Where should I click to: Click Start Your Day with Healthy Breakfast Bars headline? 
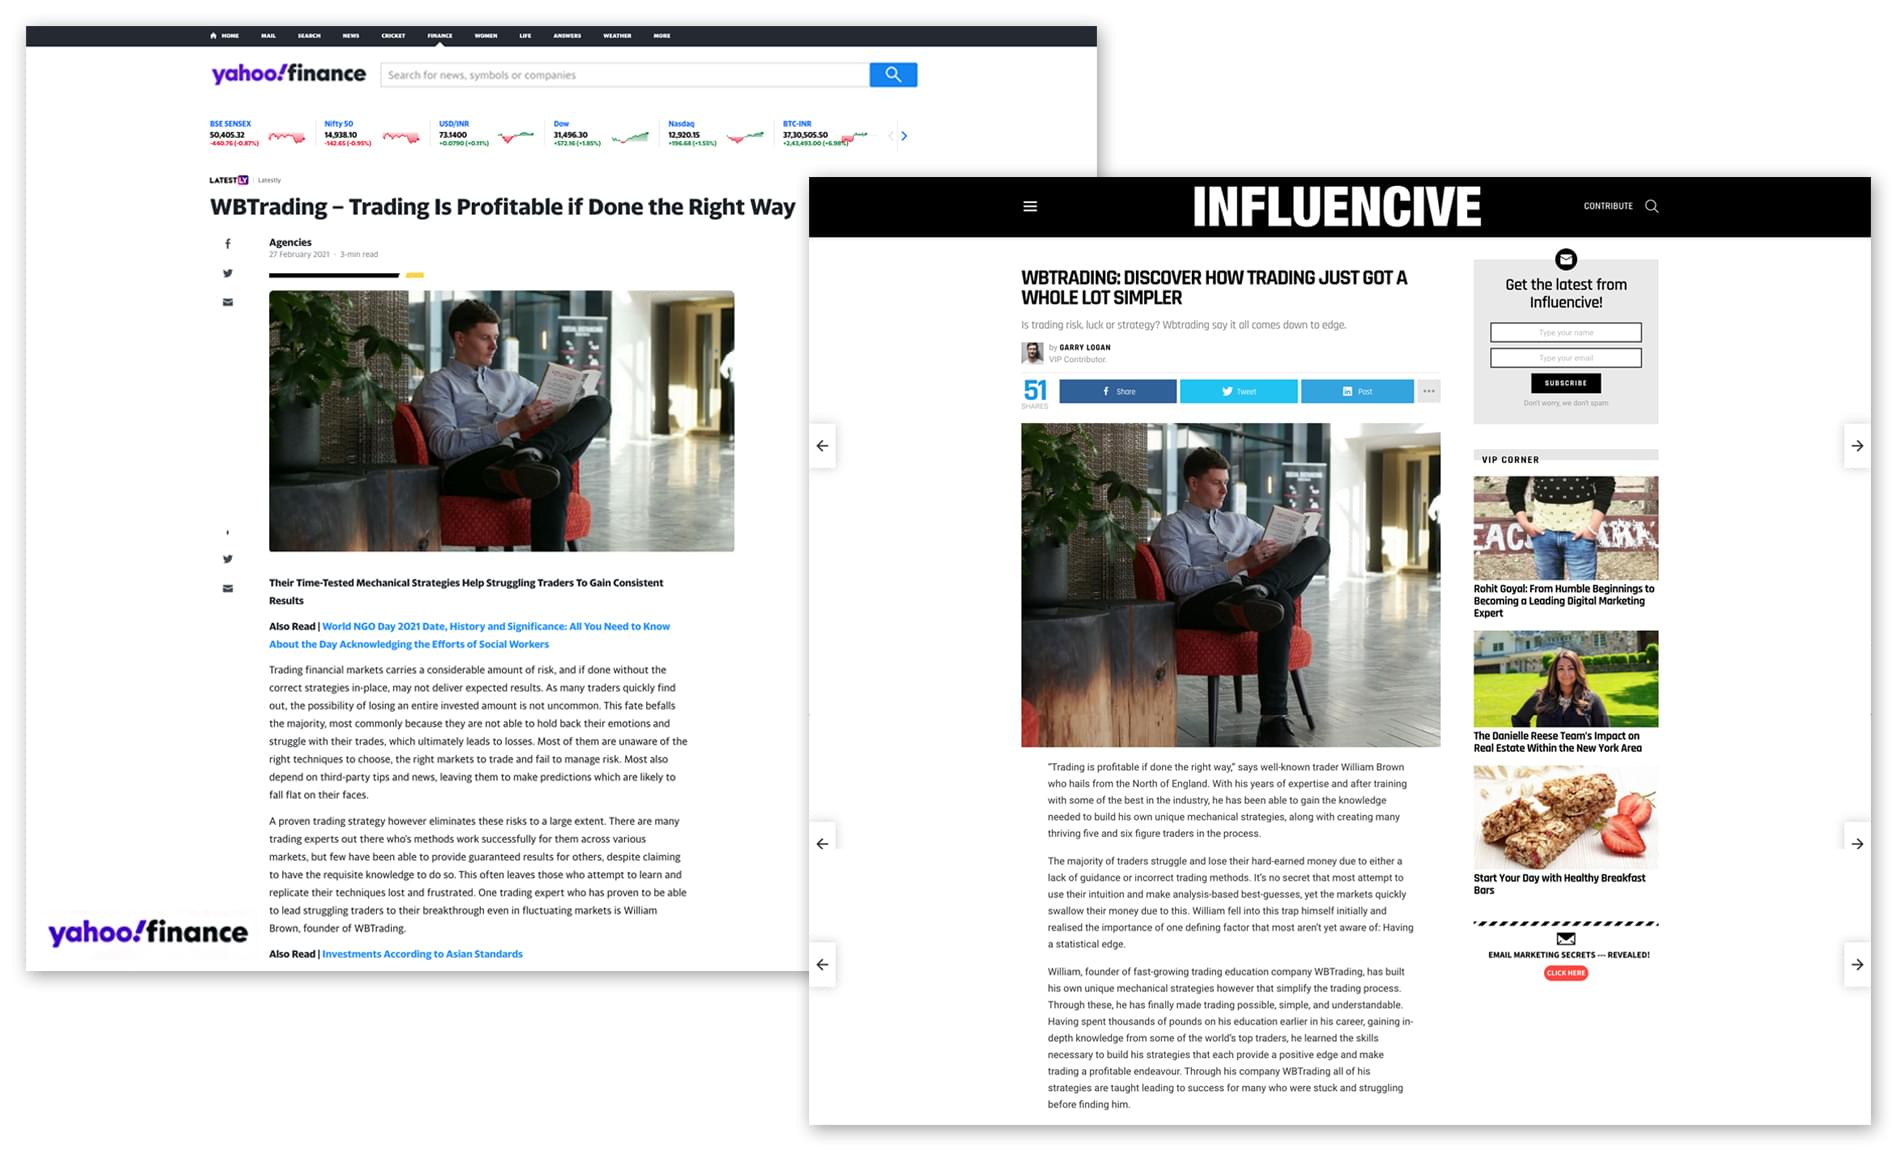1559,884
